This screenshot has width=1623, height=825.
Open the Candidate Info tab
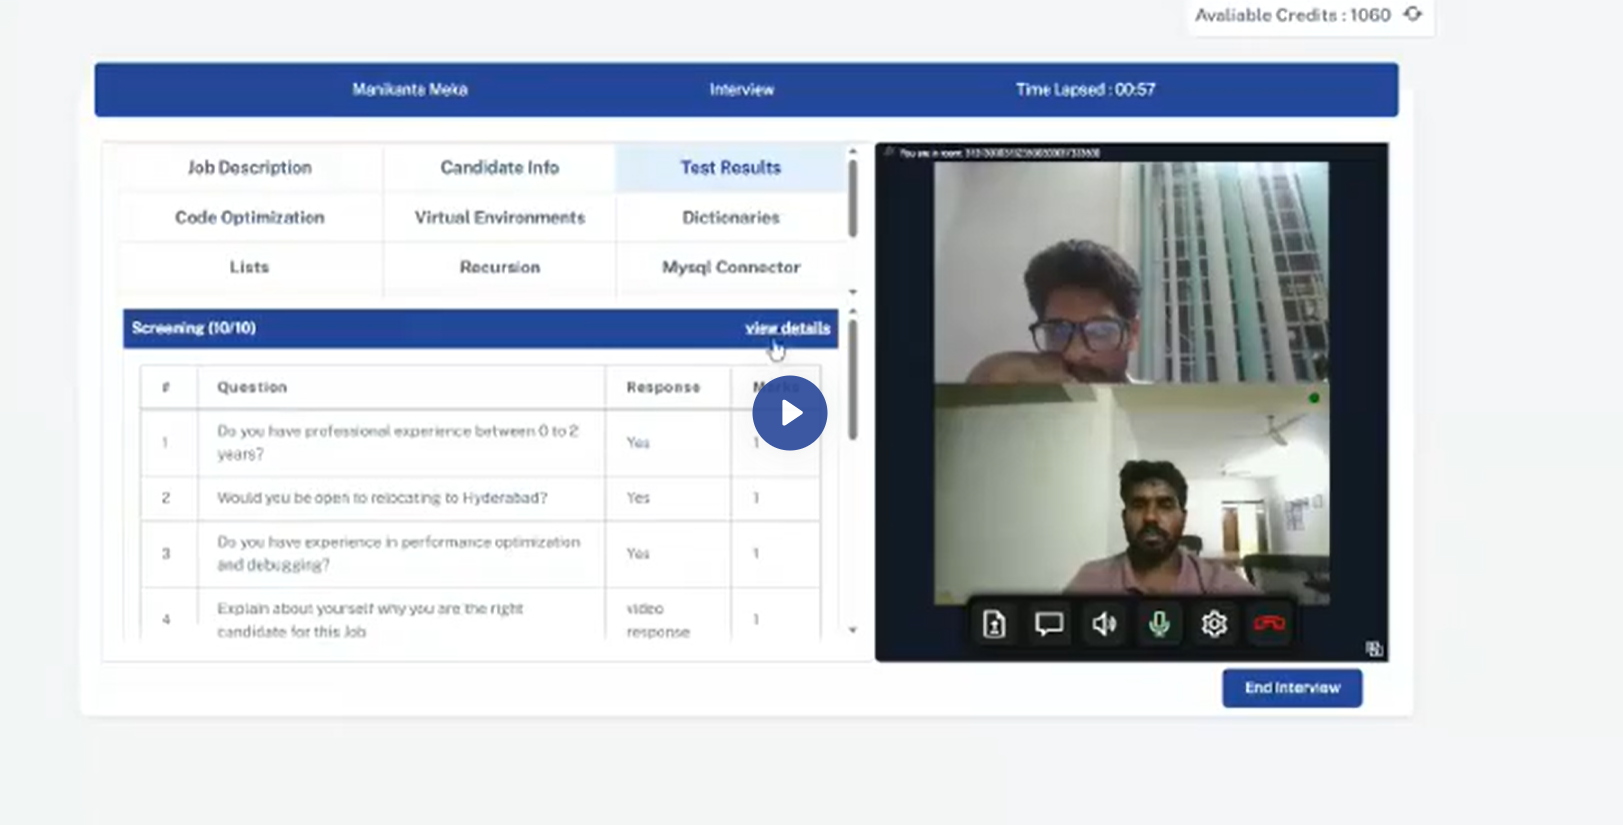(500, 168)
